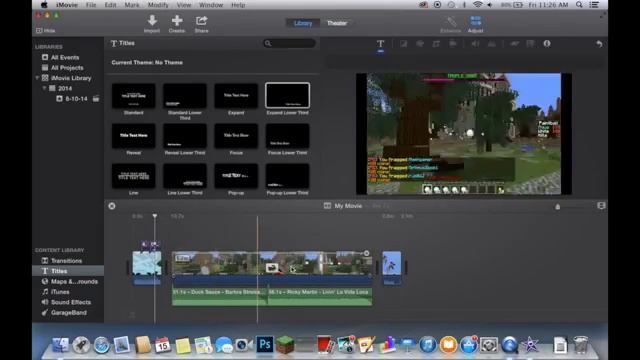This screenshot has height=360, width=640.
Task: Select the Focus Lower Third title
Action: pos(287,136)
